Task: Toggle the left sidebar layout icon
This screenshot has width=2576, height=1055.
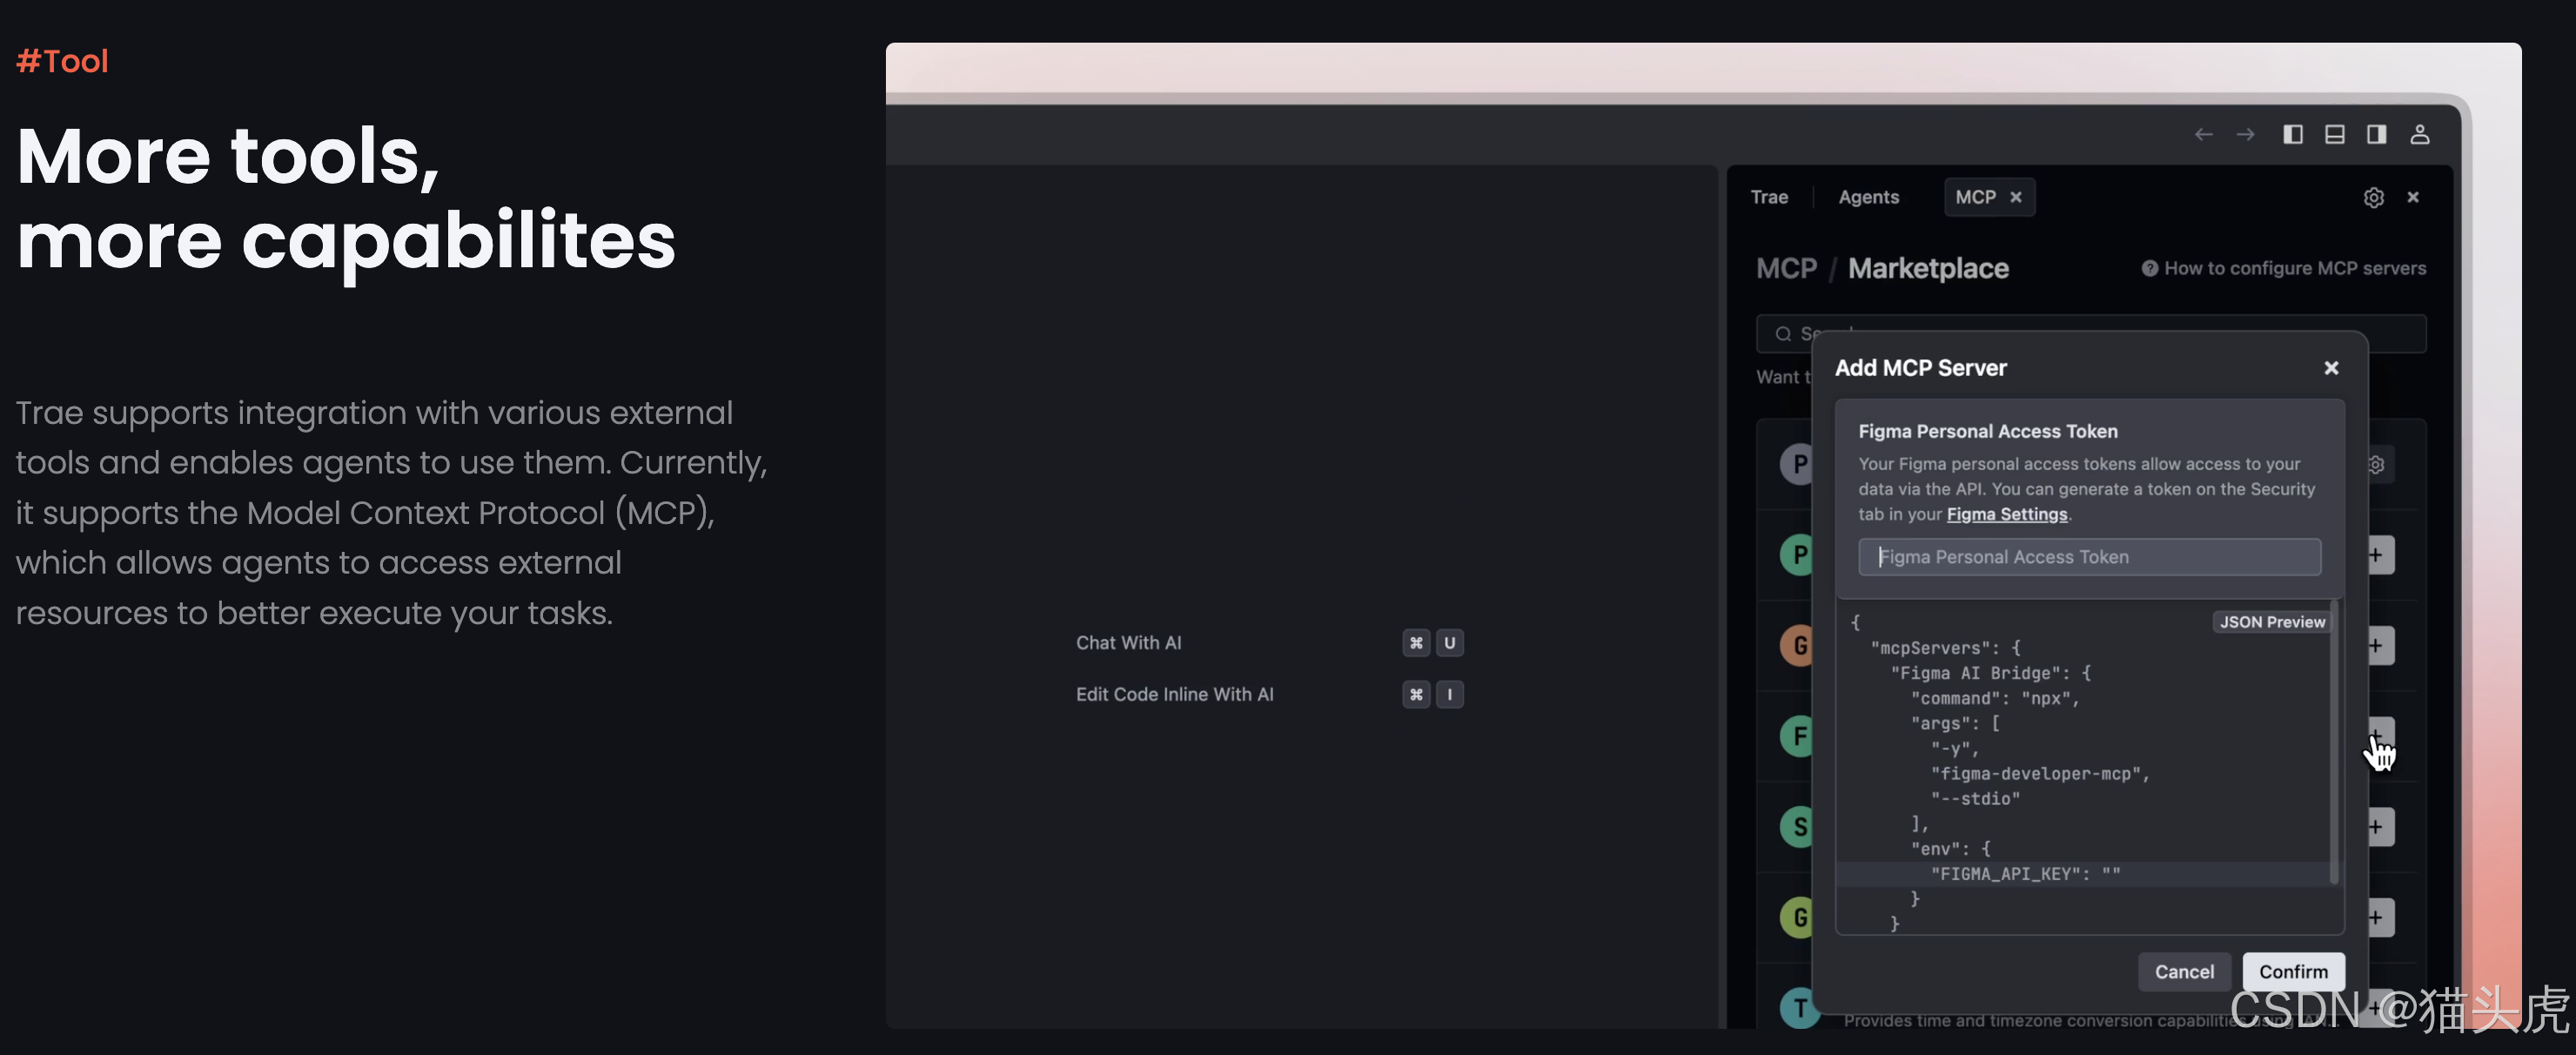Action: tap(2293, 134)
